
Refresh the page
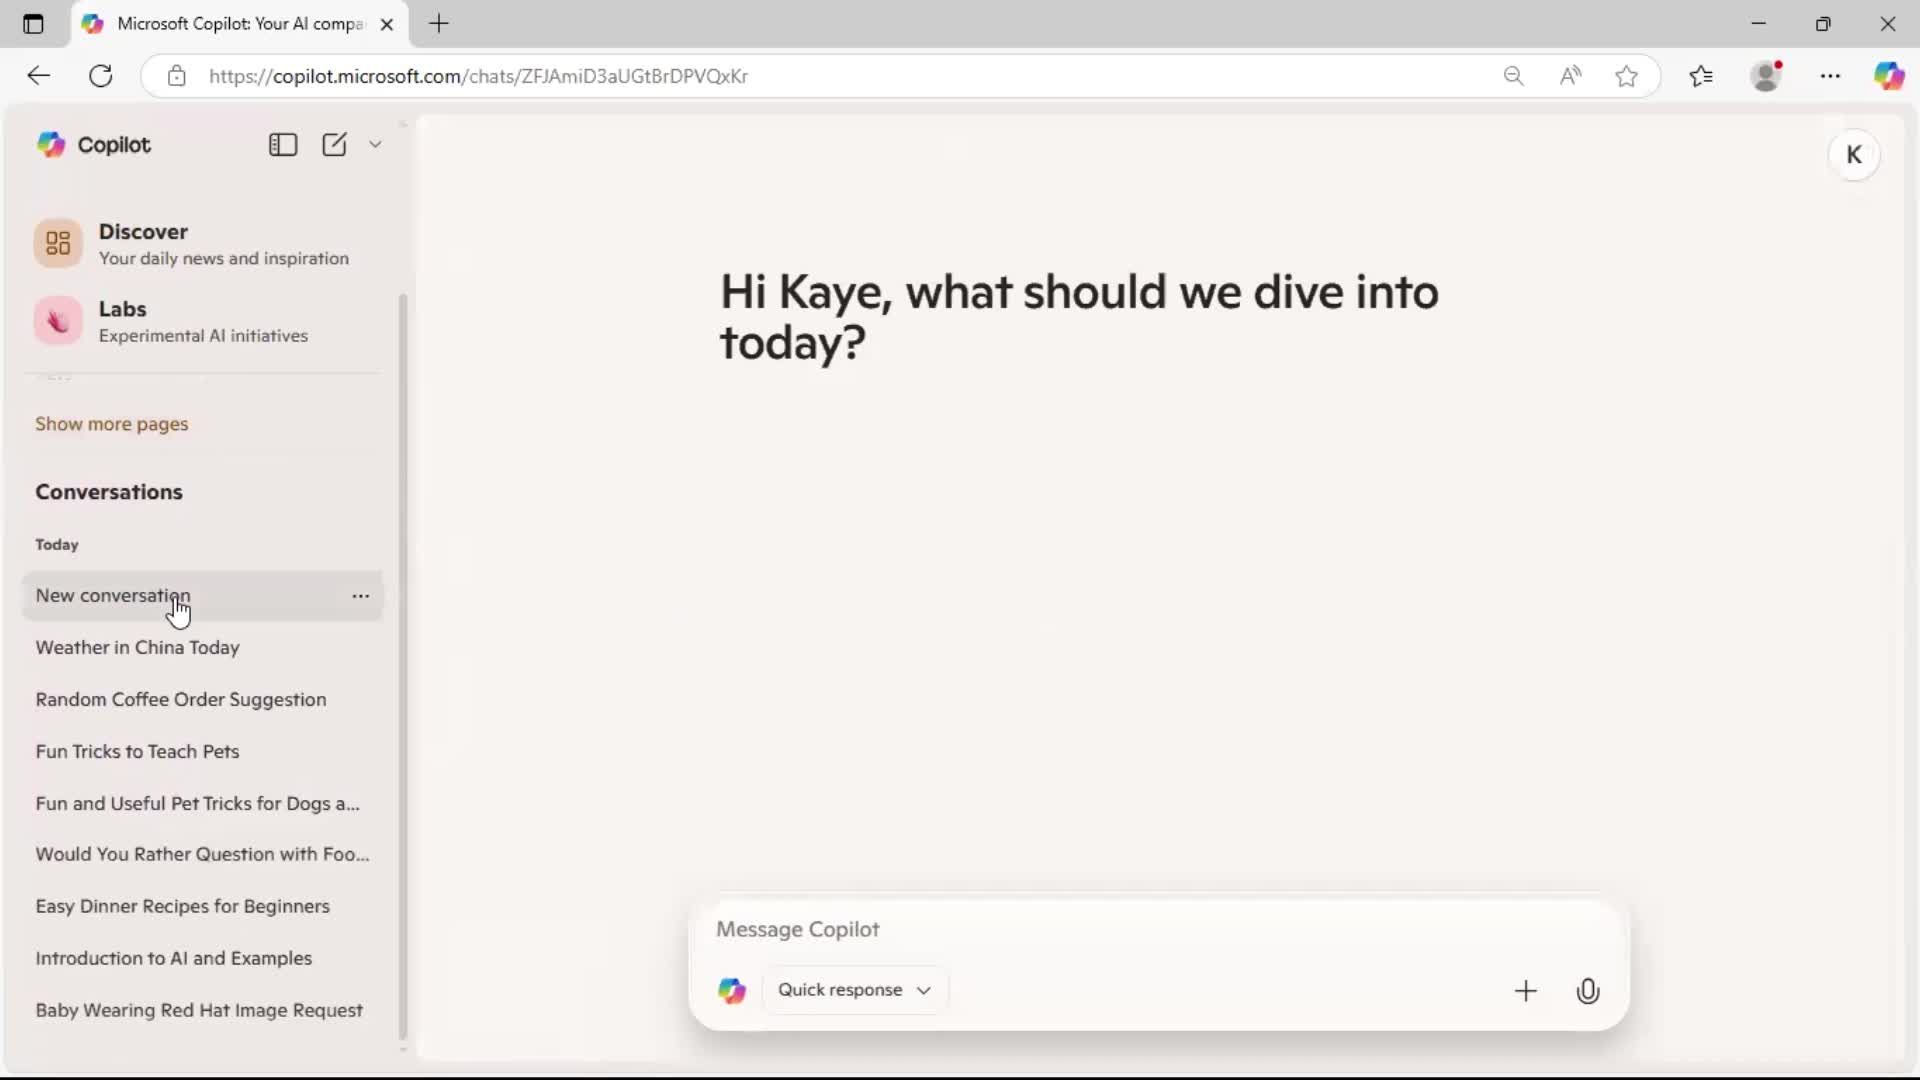click(101, 76)
